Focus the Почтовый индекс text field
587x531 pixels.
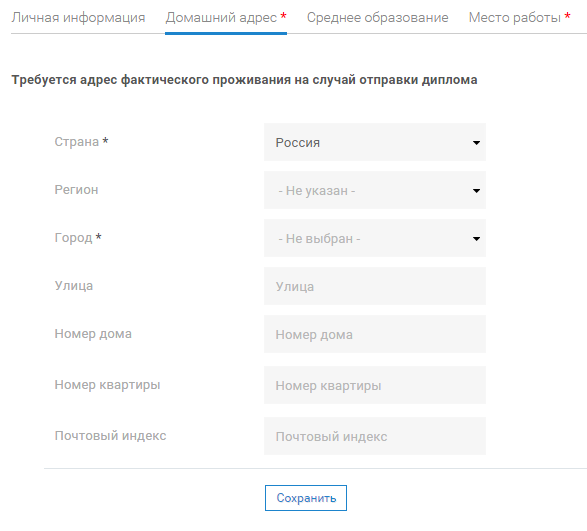pos(375,436)
